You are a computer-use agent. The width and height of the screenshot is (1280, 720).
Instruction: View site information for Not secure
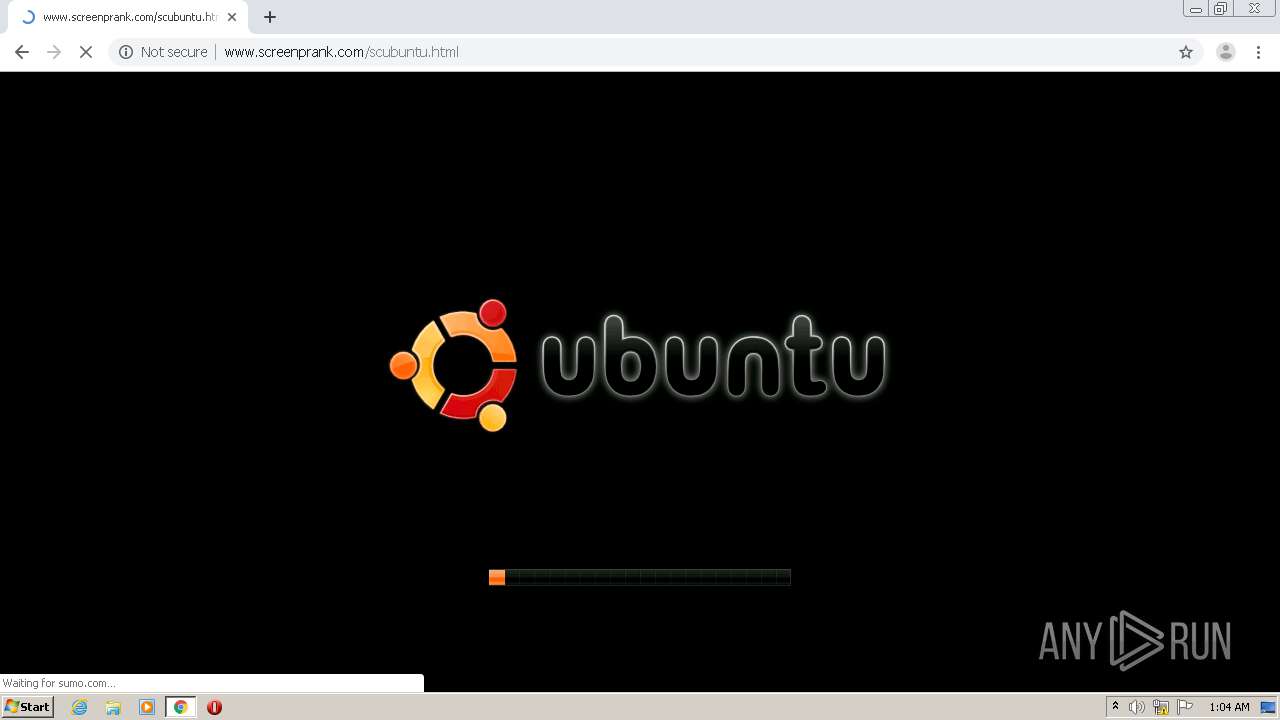click(x=163, y=52)
